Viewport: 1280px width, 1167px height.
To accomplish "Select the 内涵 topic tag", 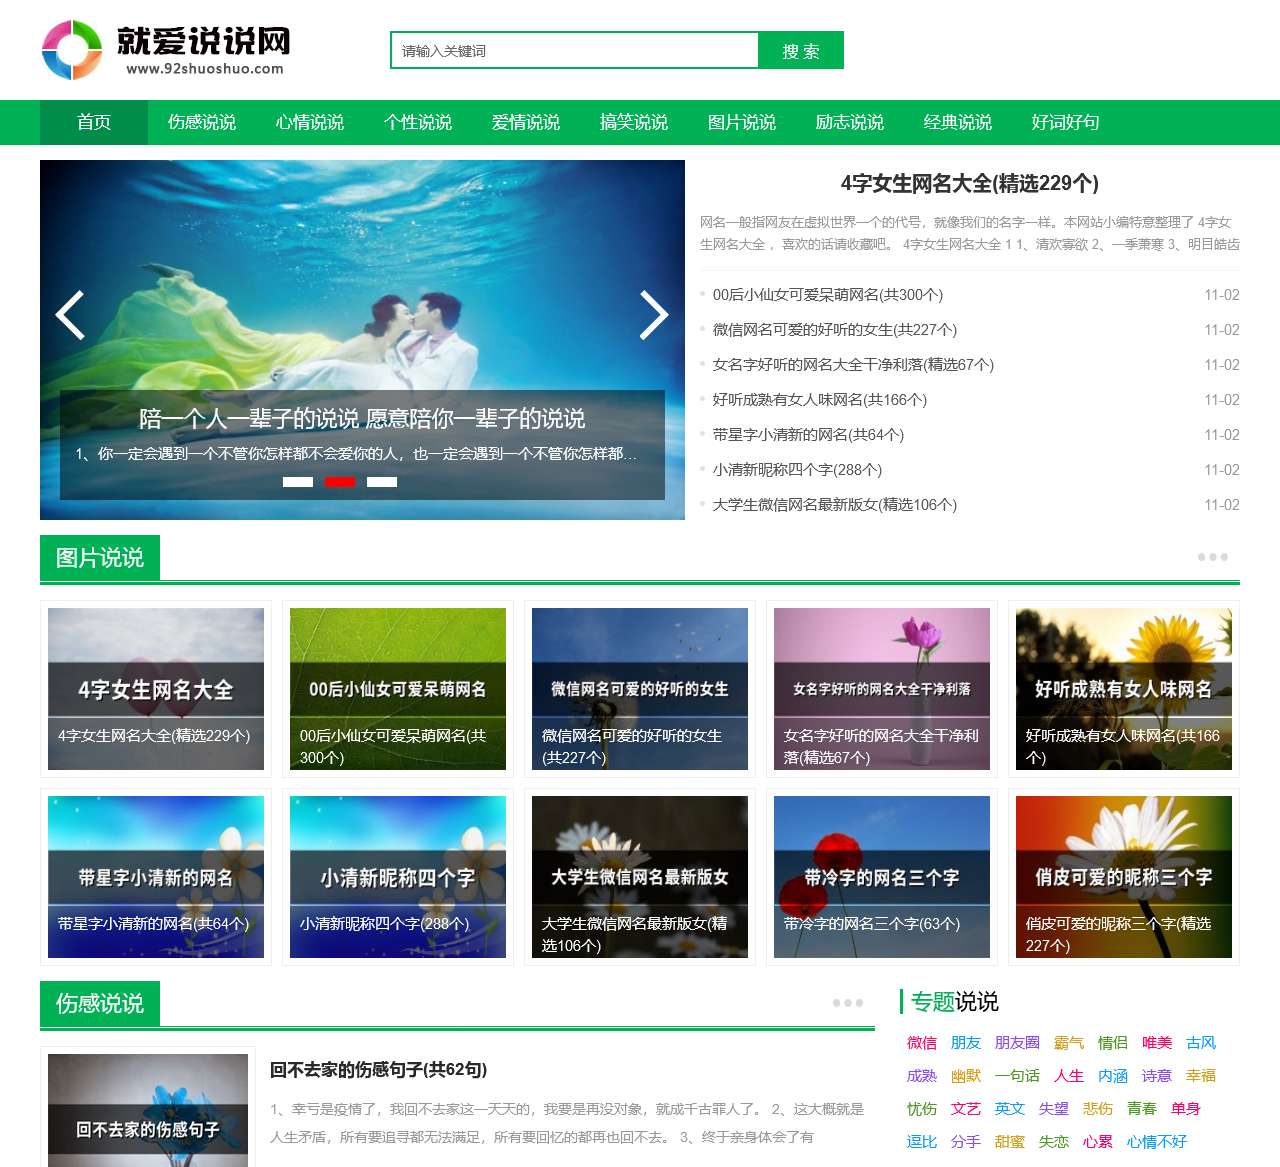I will click(1113, 1076).
